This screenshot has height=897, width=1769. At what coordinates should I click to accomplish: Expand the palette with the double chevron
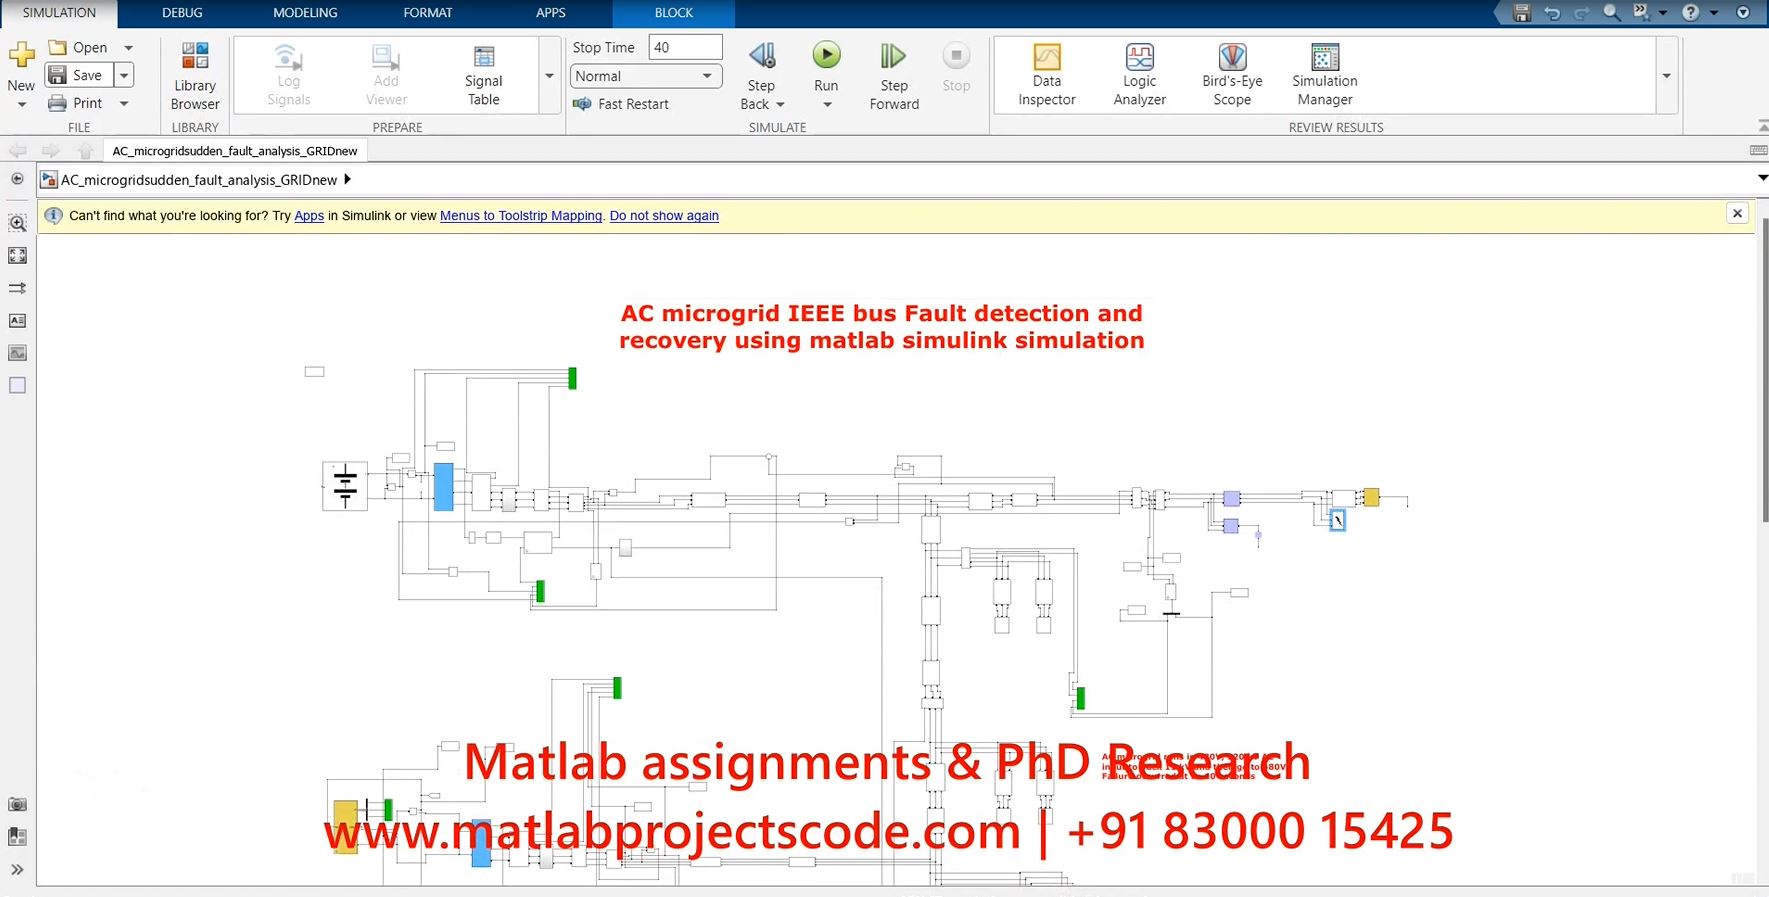17,869
